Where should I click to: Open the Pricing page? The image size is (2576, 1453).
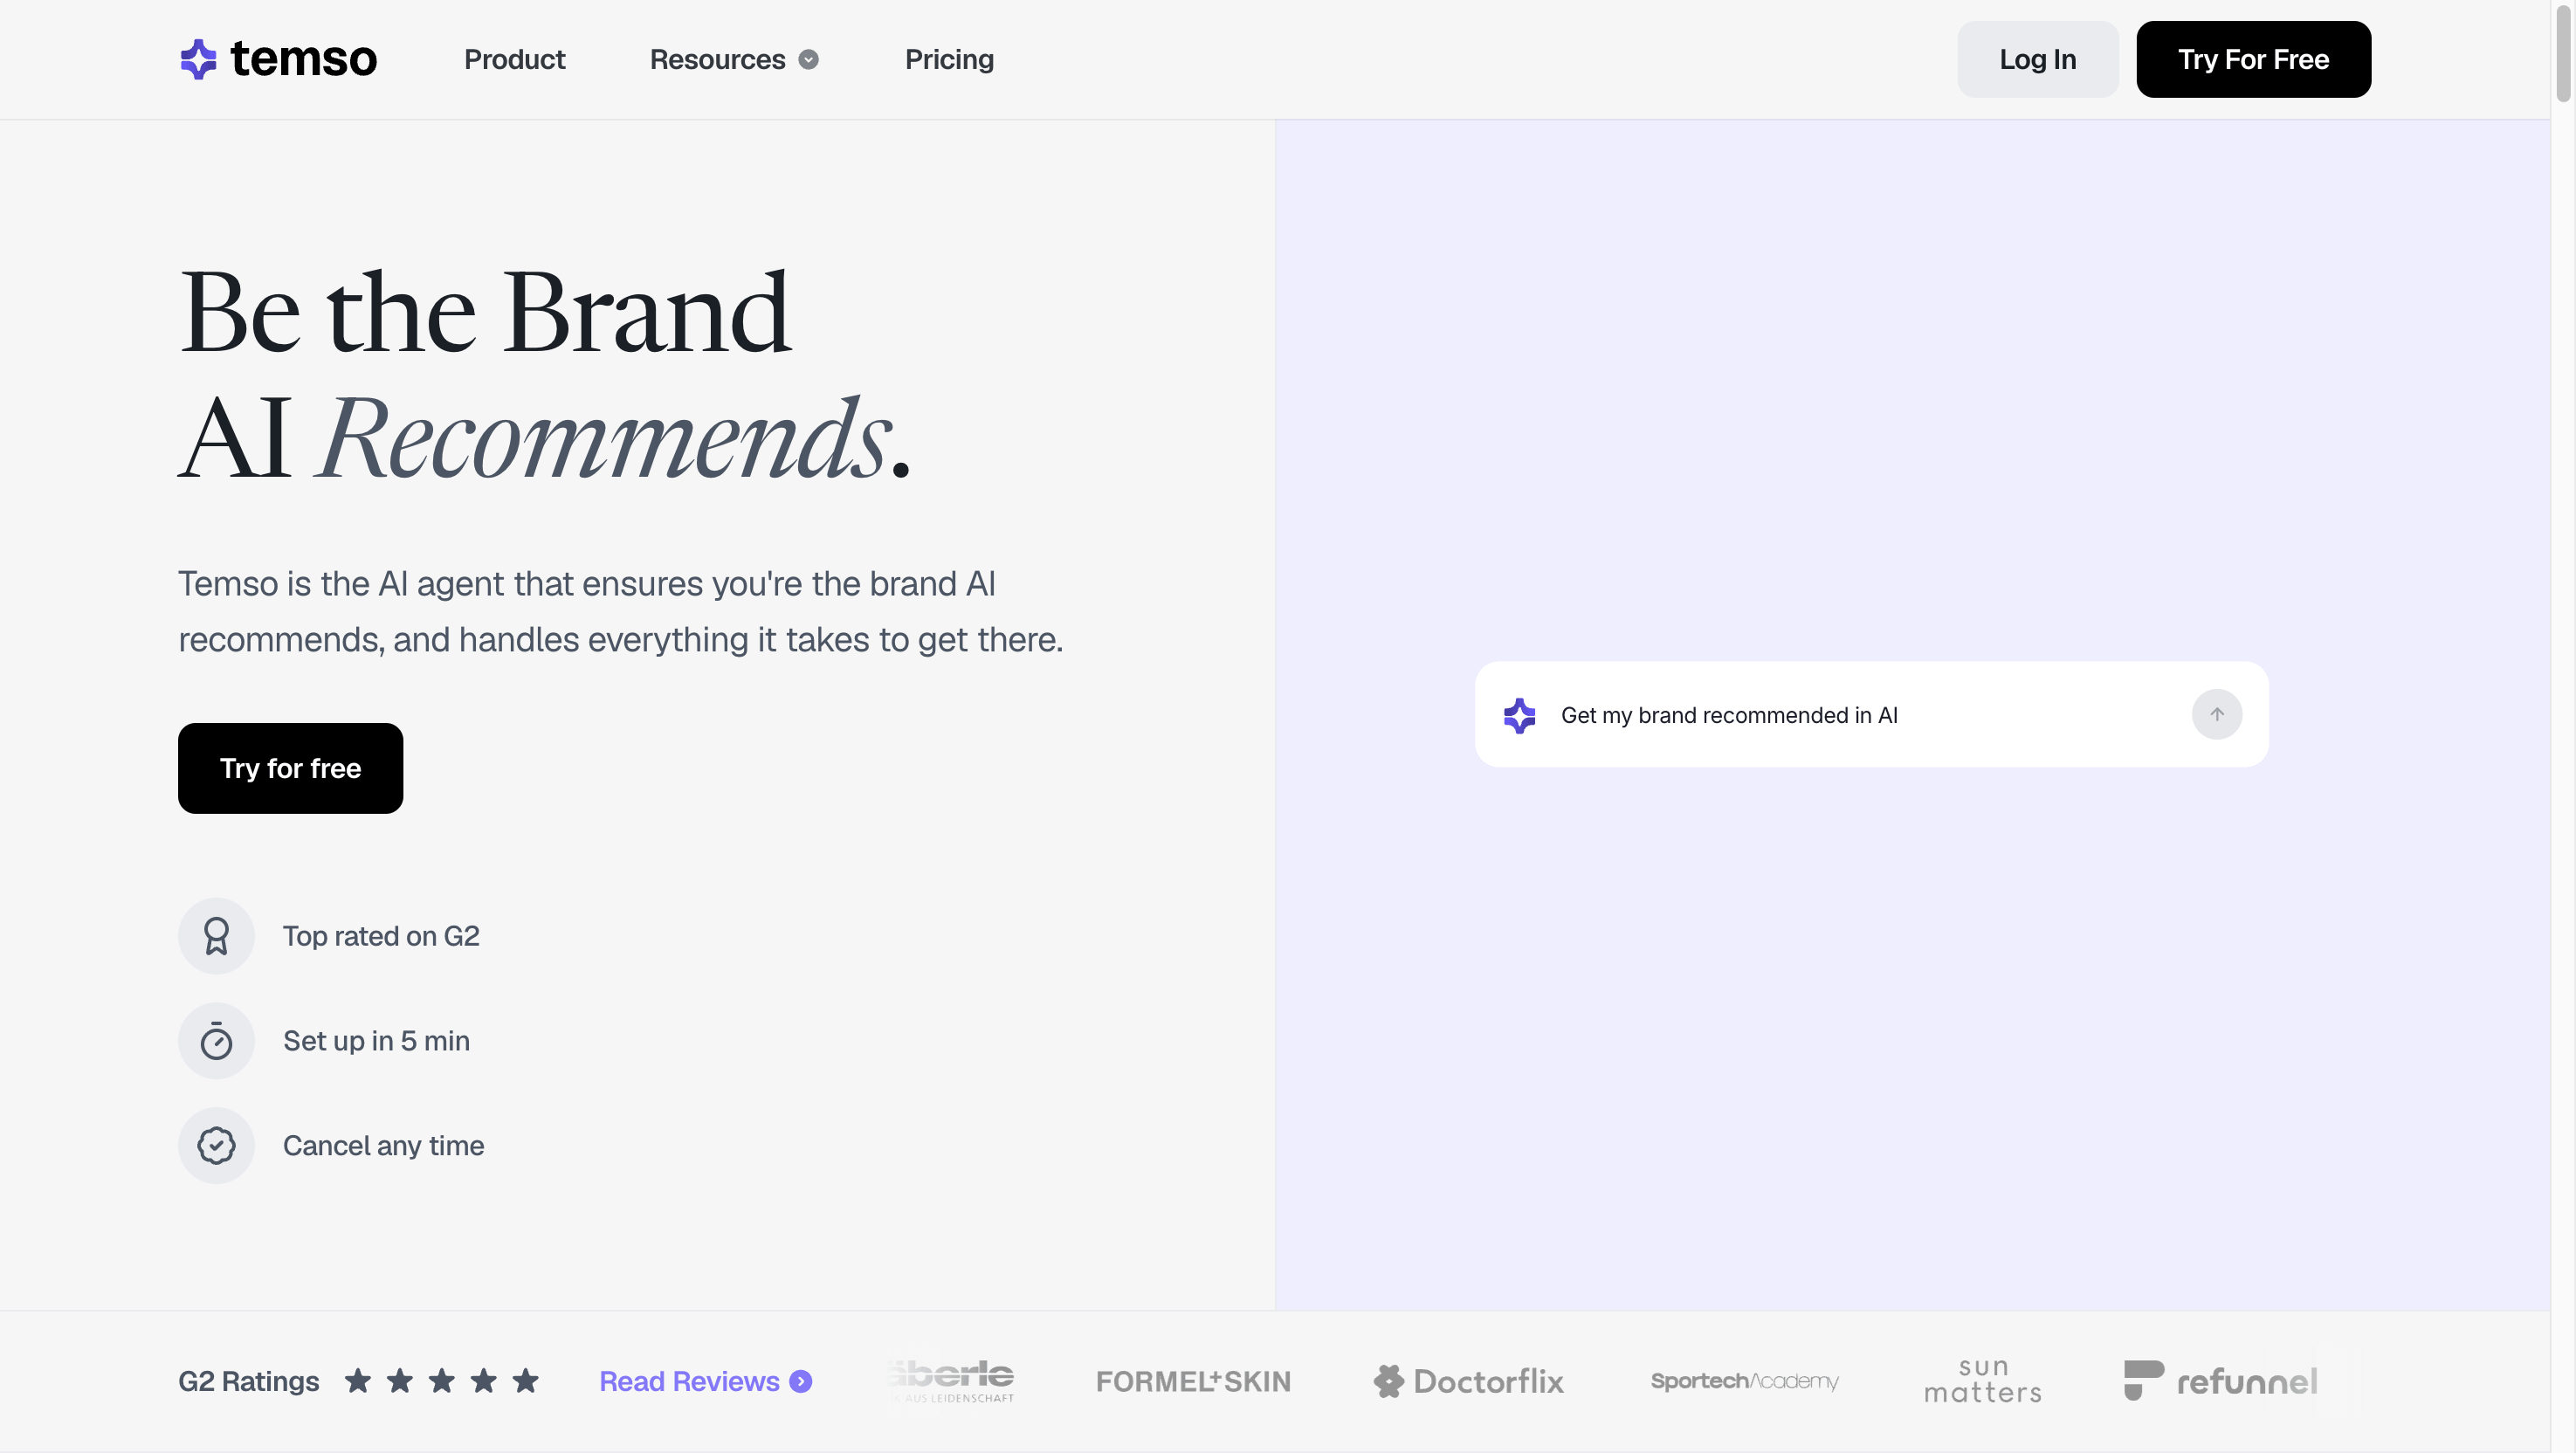(x=948, y=59)
